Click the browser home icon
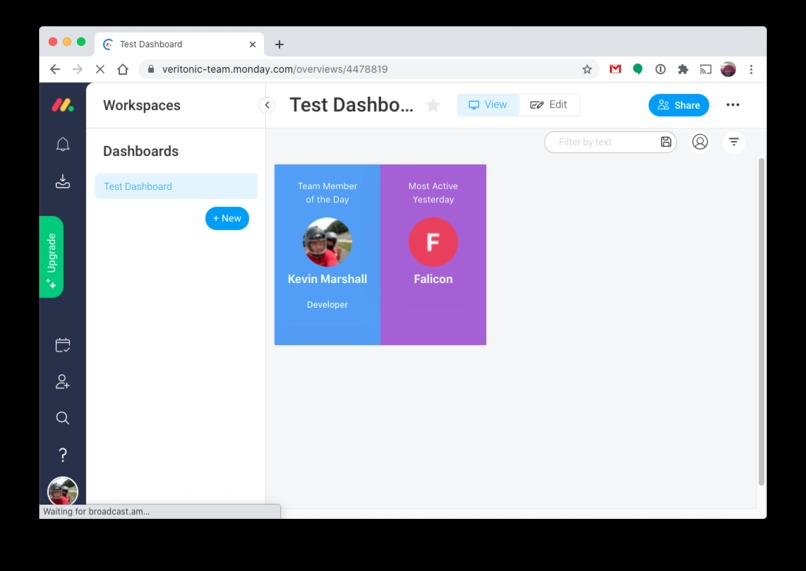Screen dimensions: 806x571 tap(123, 69)
